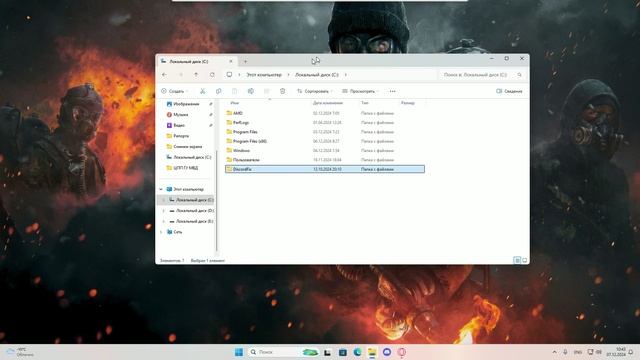This screenshot has width=640, height=360.
Task: Click the search magnifier in Explorer
Action: [x=519, y=75]
